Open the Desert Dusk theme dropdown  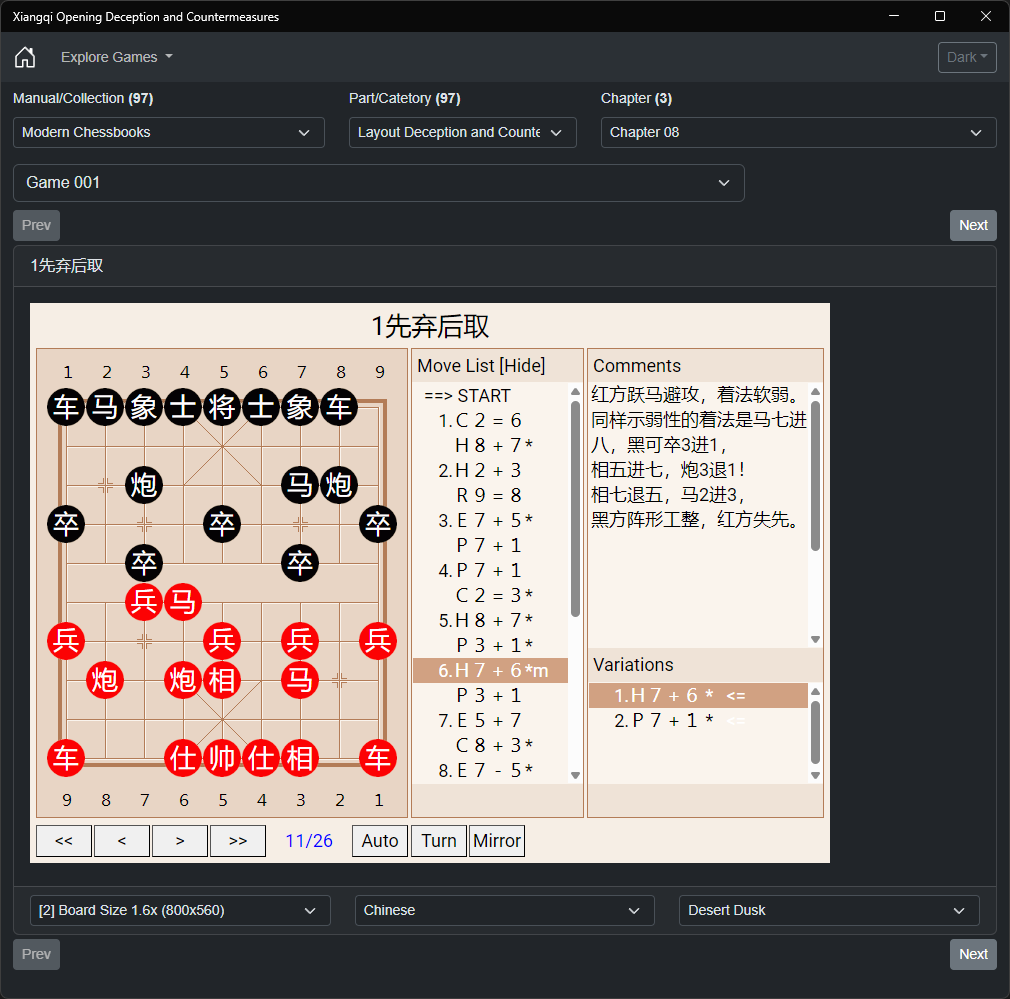click(829, 910)
